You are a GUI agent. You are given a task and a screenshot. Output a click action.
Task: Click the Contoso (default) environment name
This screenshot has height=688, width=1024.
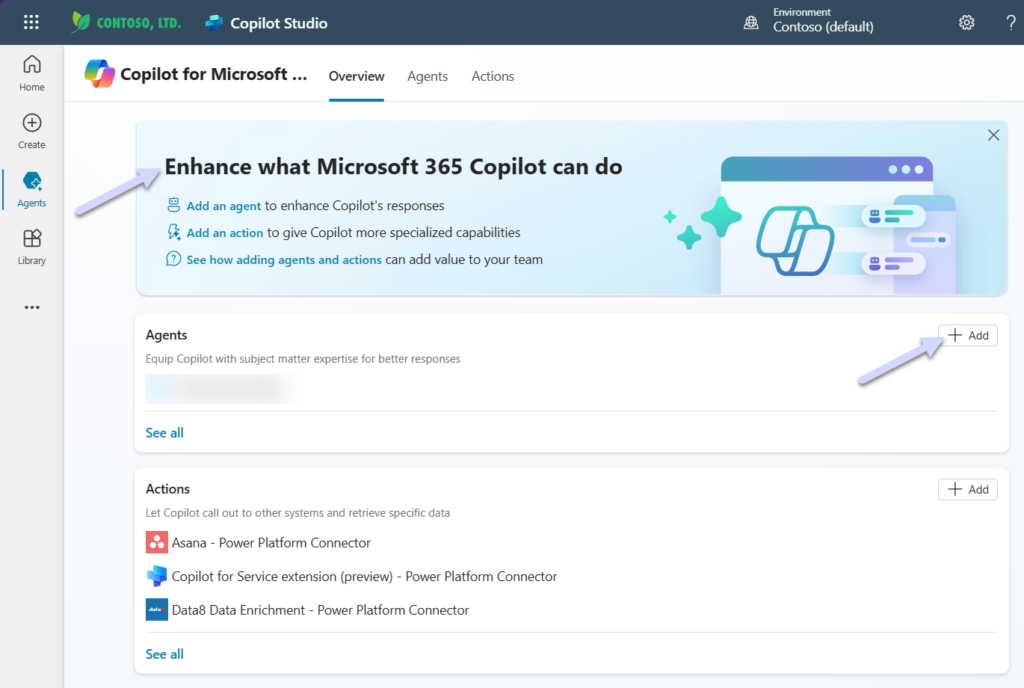pyautogui.click(x=823, y=27)
